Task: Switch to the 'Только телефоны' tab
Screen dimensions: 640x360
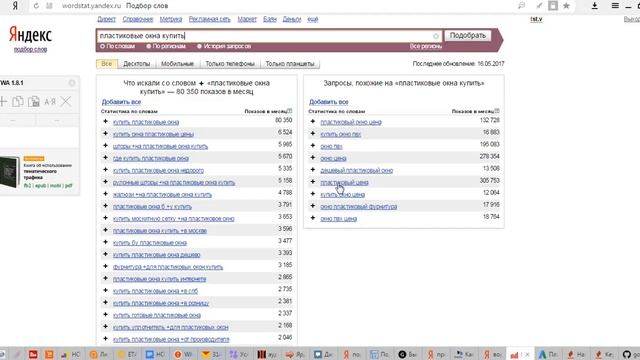Action: point(230,64)
